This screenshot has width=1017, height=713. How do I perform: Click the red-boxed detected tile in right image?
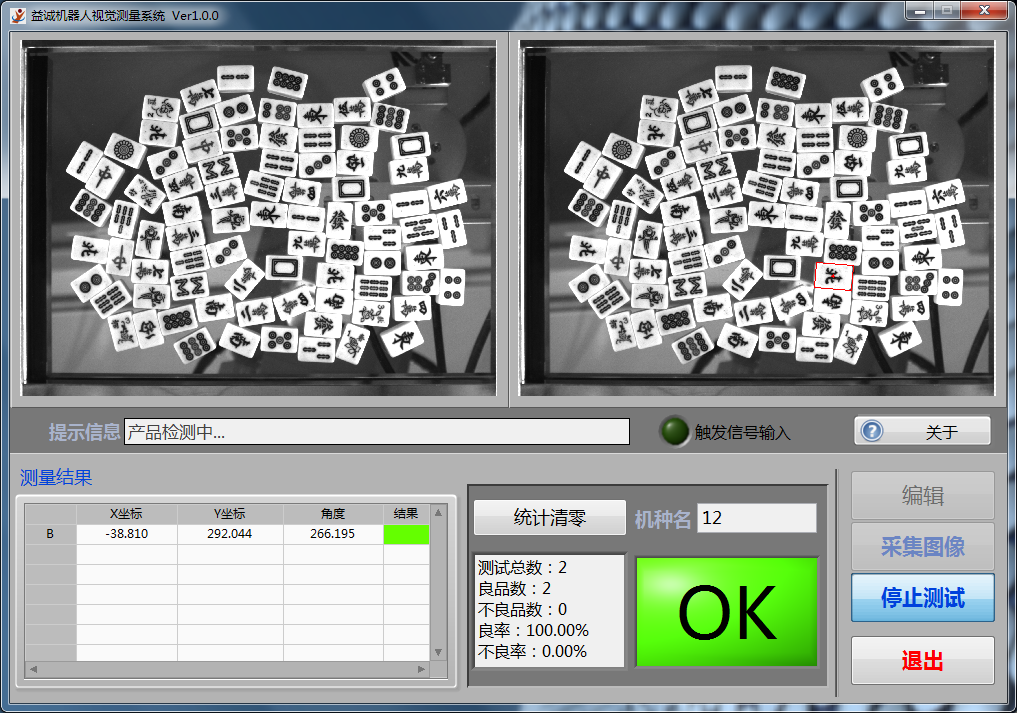point(834,277)
